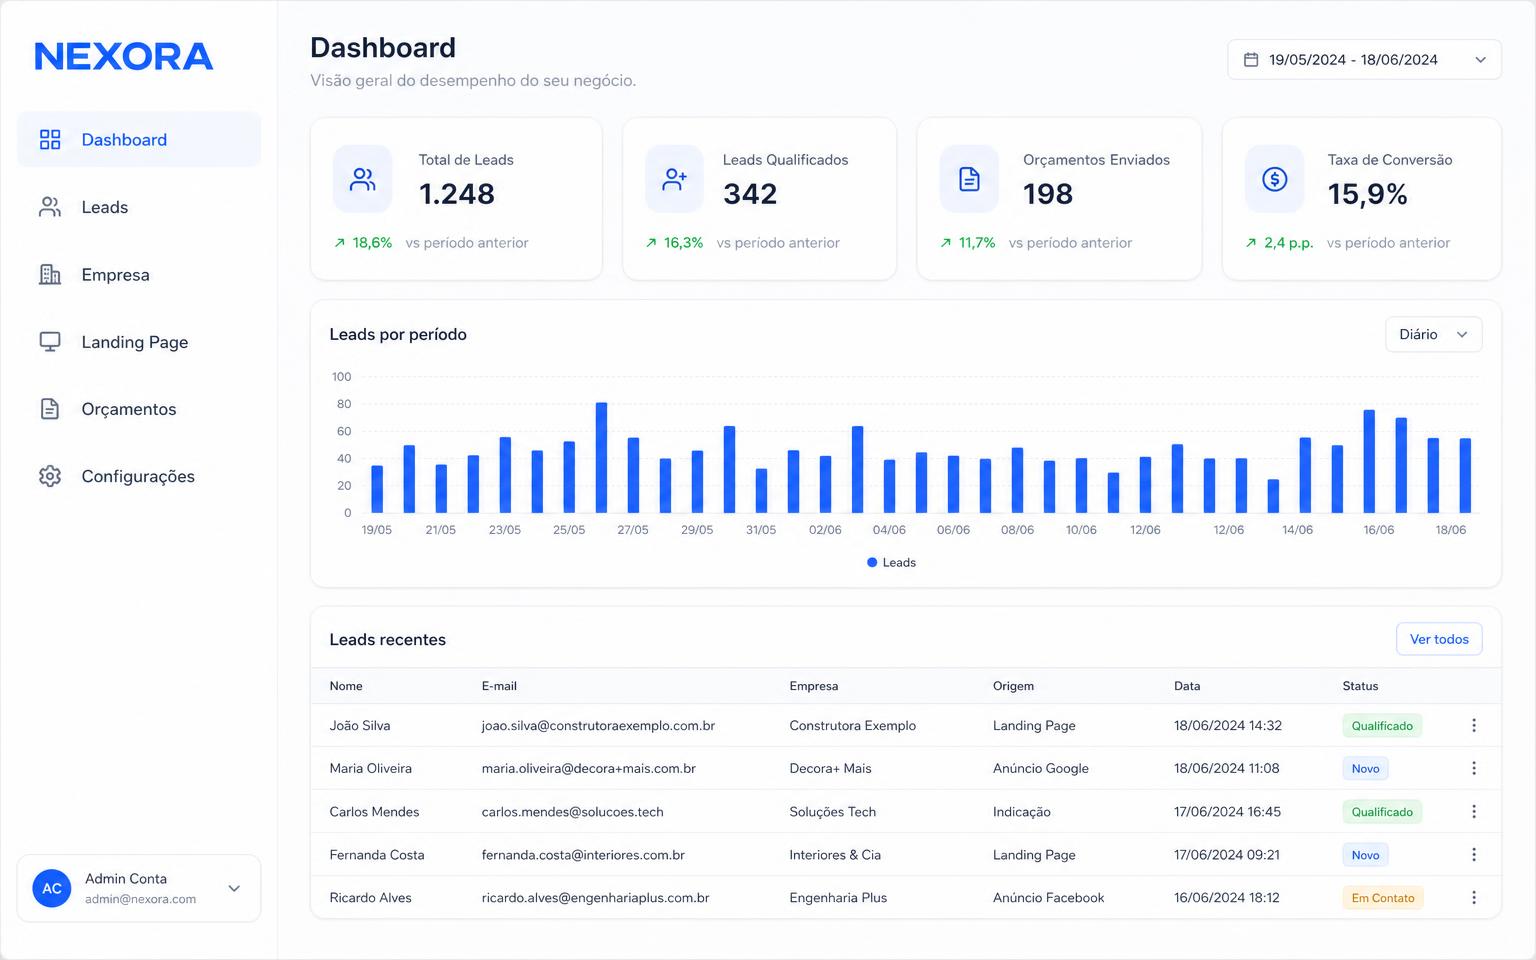Screen dimensions: 1536x960
Task: Click Novo status badge for Maria Oliveira
Action: (1365, 769)
